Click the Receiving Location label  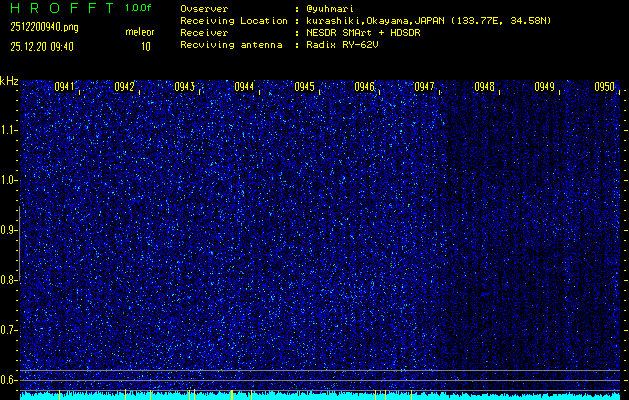pyautogui.click(x=234, y=21)
